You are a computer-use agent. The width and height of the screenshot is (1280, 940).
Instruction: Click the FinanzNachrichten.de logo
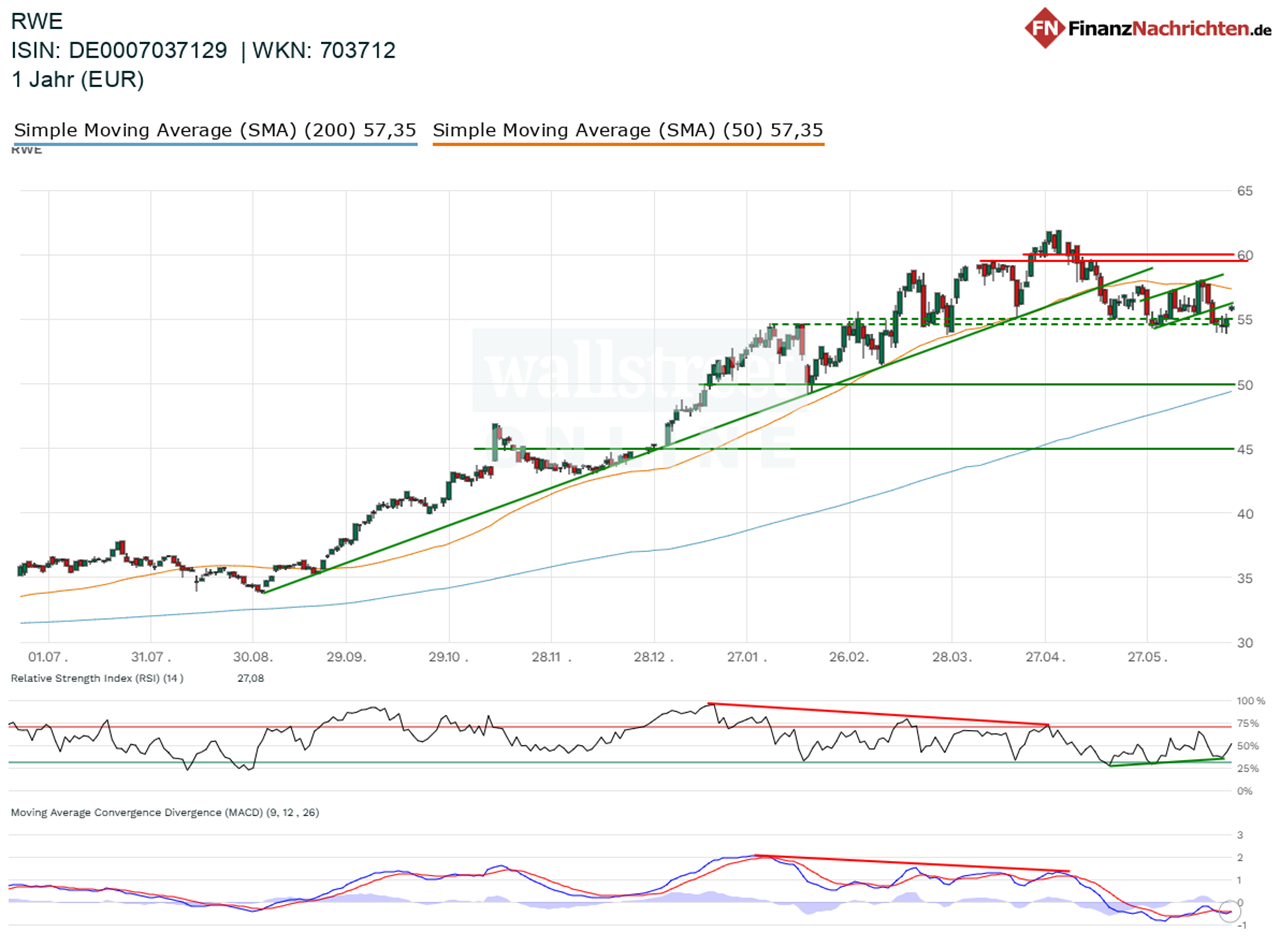(1148, 27)
